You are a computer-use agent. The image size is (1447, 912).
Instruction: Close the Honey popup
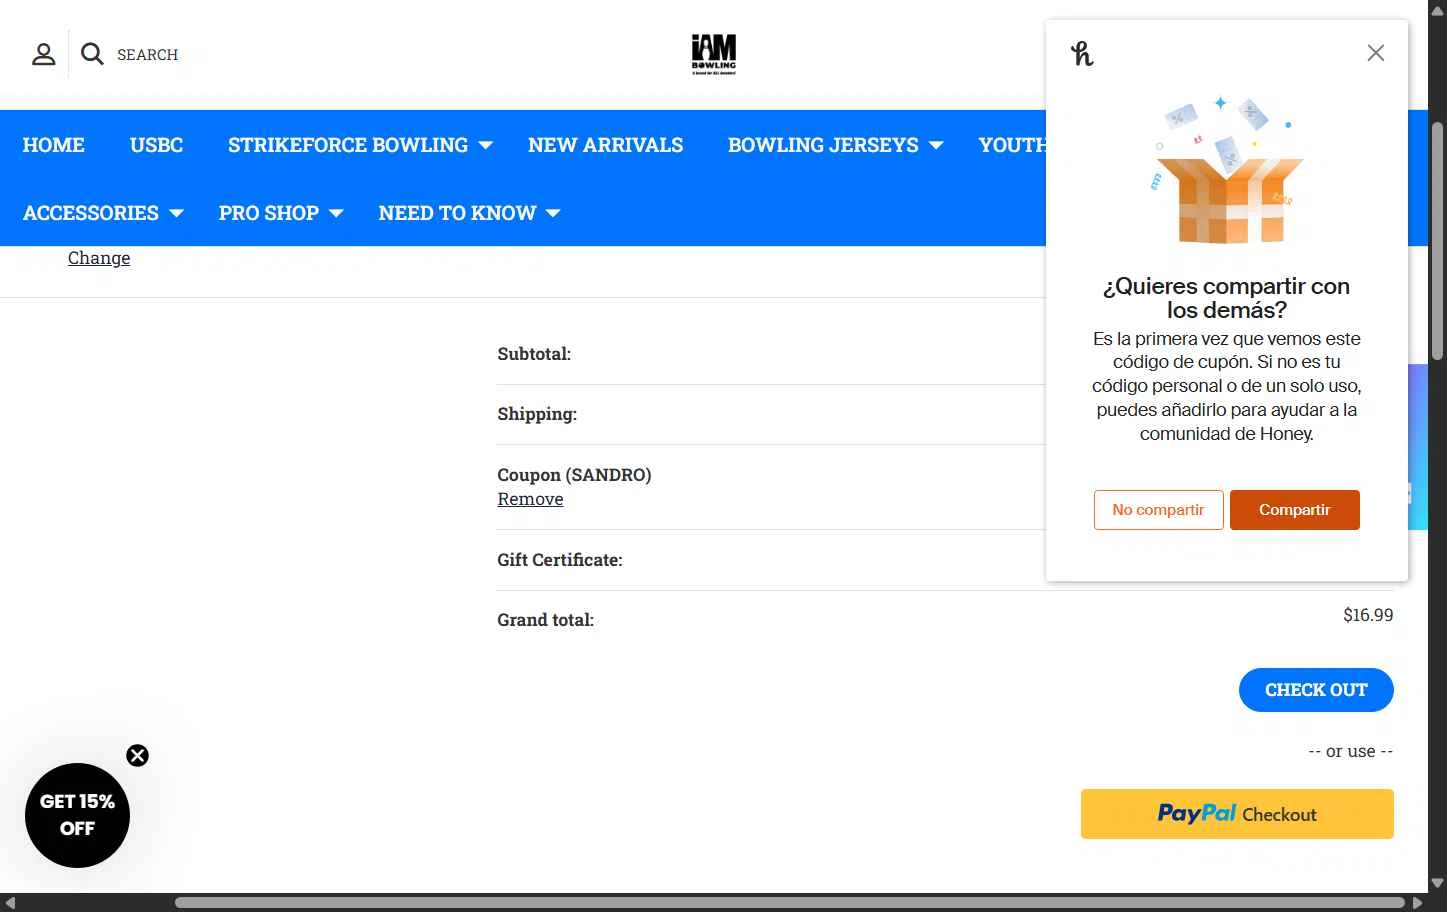[x=1376, y=53]
